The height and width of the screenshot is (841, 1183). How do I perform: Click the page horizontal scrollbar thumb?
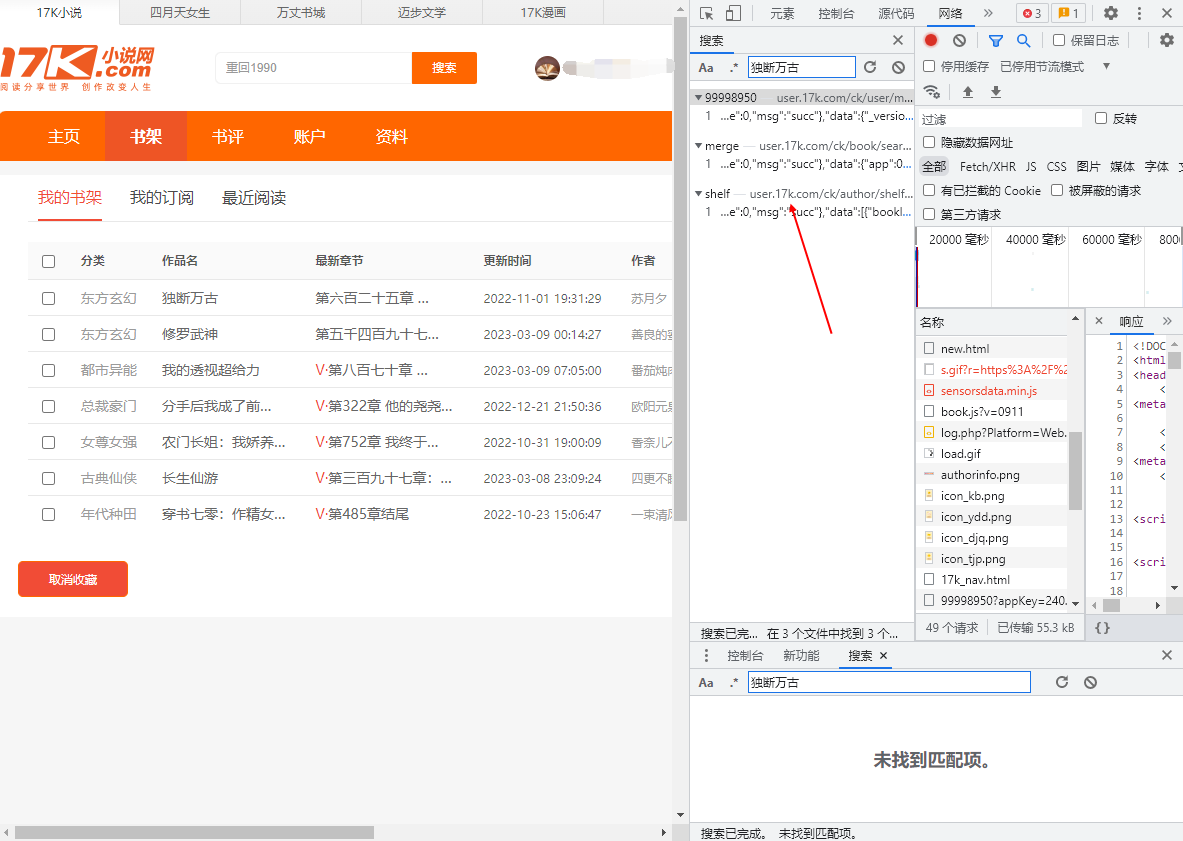pyautogui.click(x=194, y=832)
